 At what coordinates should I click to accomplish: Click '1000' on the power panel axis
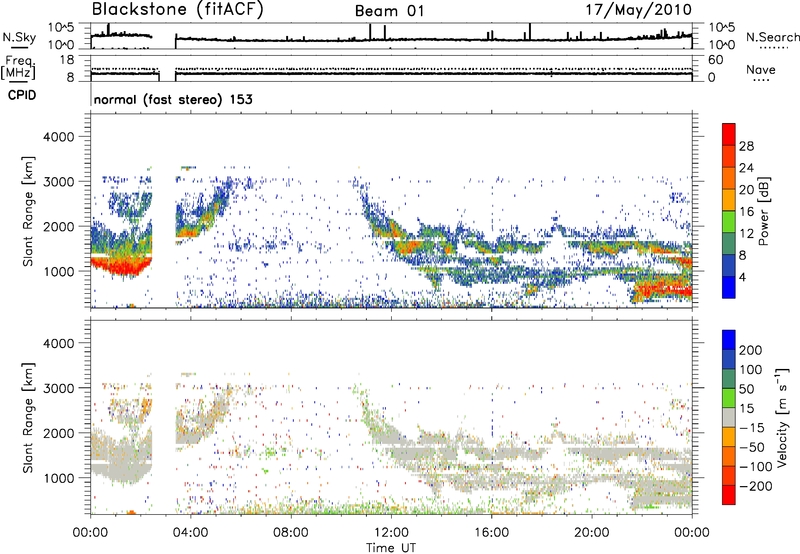(59, 271)
